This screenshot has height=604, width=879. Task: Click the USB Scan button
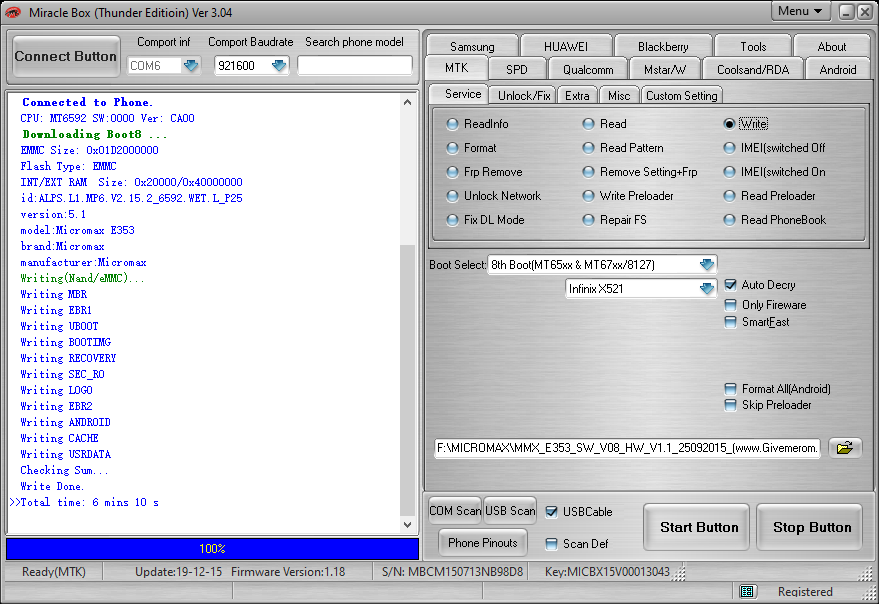tap(510, 511)
